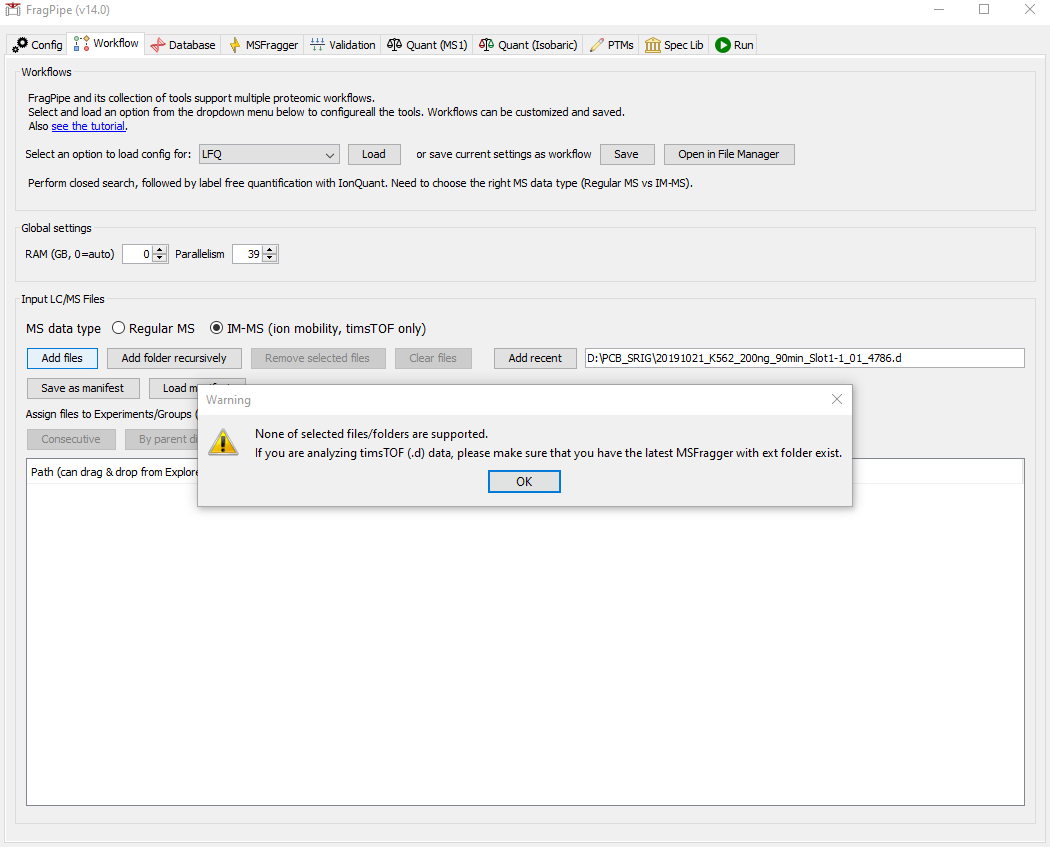
Task: Select the IM-MS radio button
Action: (216, 327)
